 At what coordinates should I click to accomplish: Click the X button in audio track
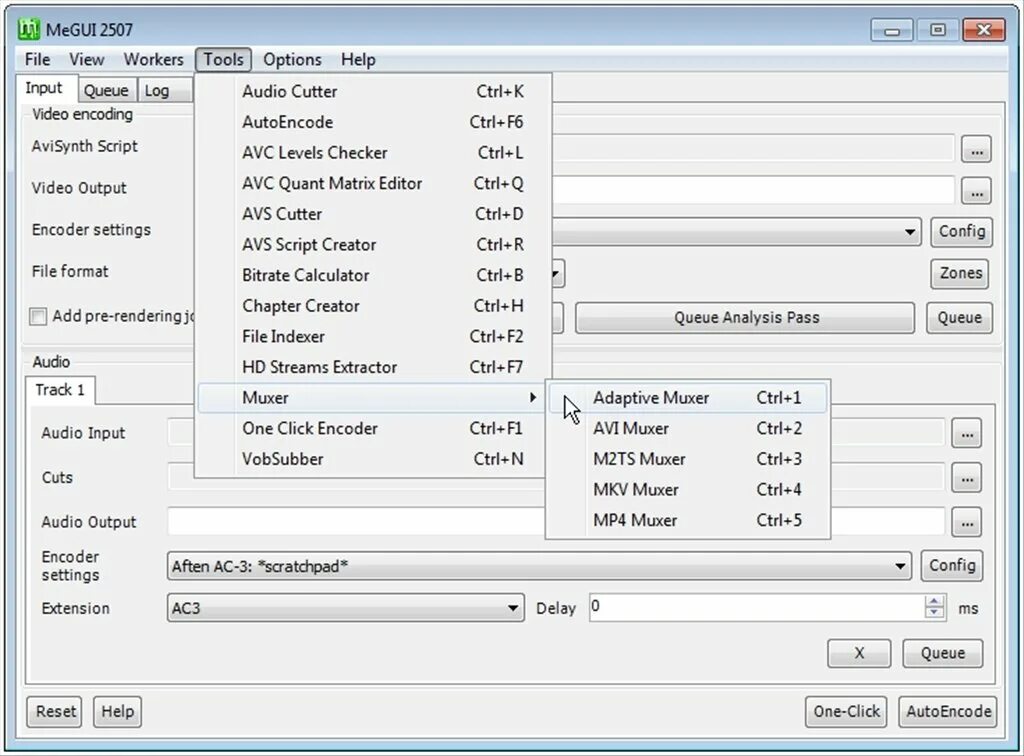[x=859, y=654]
